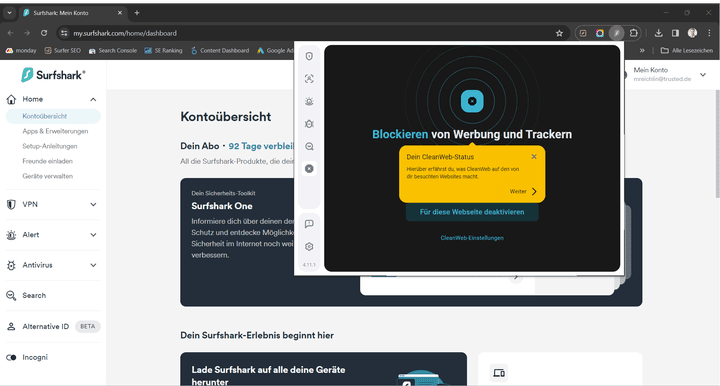Viewport: 720px width, 386px height.
Task: Click the Surfshark logo
Action: (53, 75)
